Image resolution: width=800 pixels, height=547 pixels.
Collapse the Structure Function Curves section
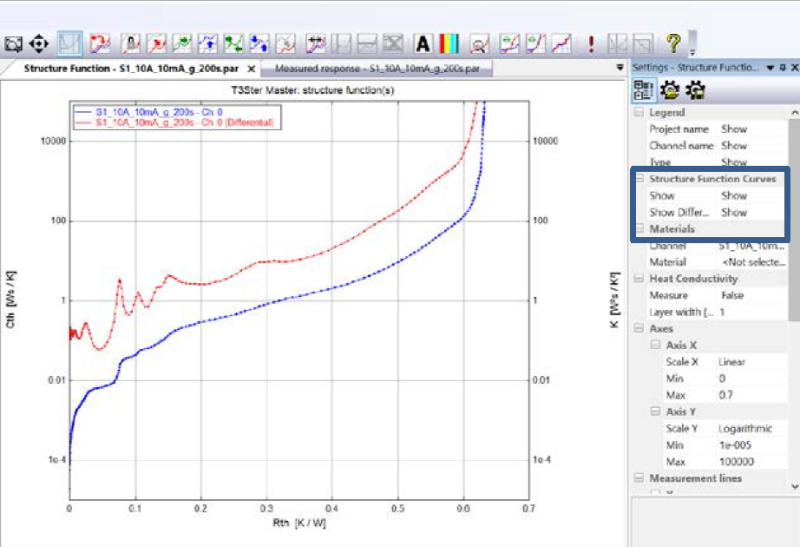click(x=639, y=179)
